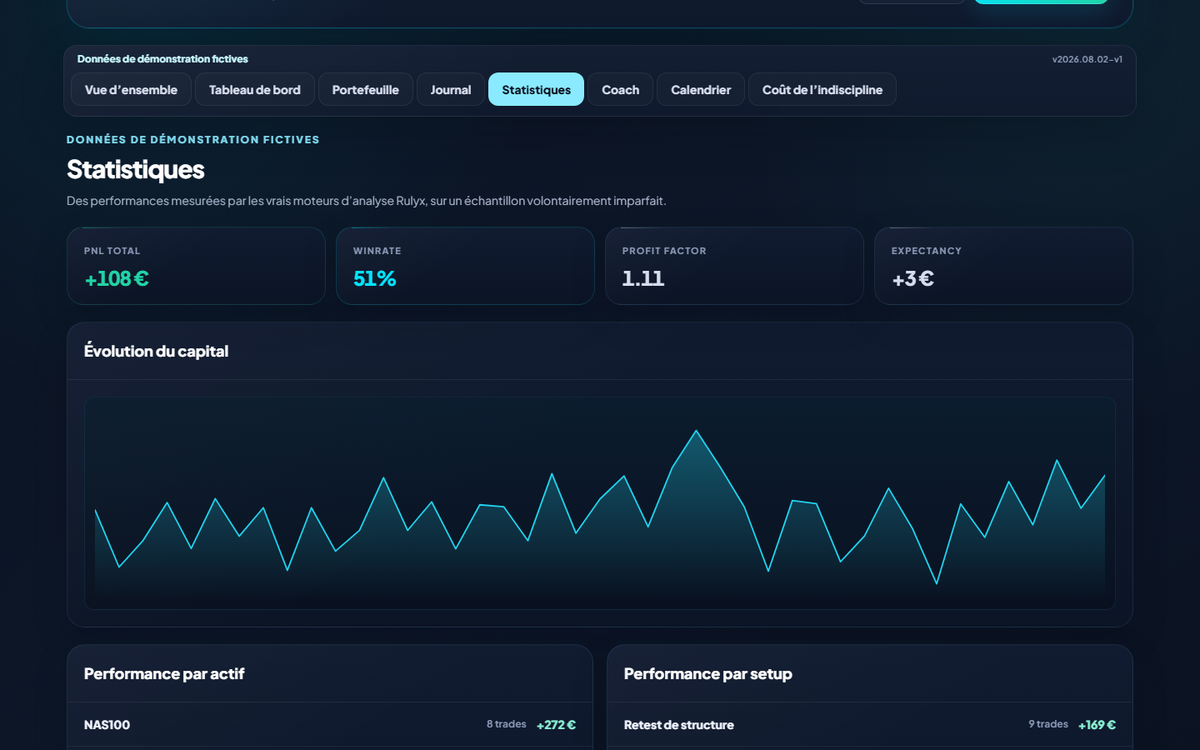This screenshot has height=750, width=1200.
Task: Select the Winrate 51% card
Action: 465,266
